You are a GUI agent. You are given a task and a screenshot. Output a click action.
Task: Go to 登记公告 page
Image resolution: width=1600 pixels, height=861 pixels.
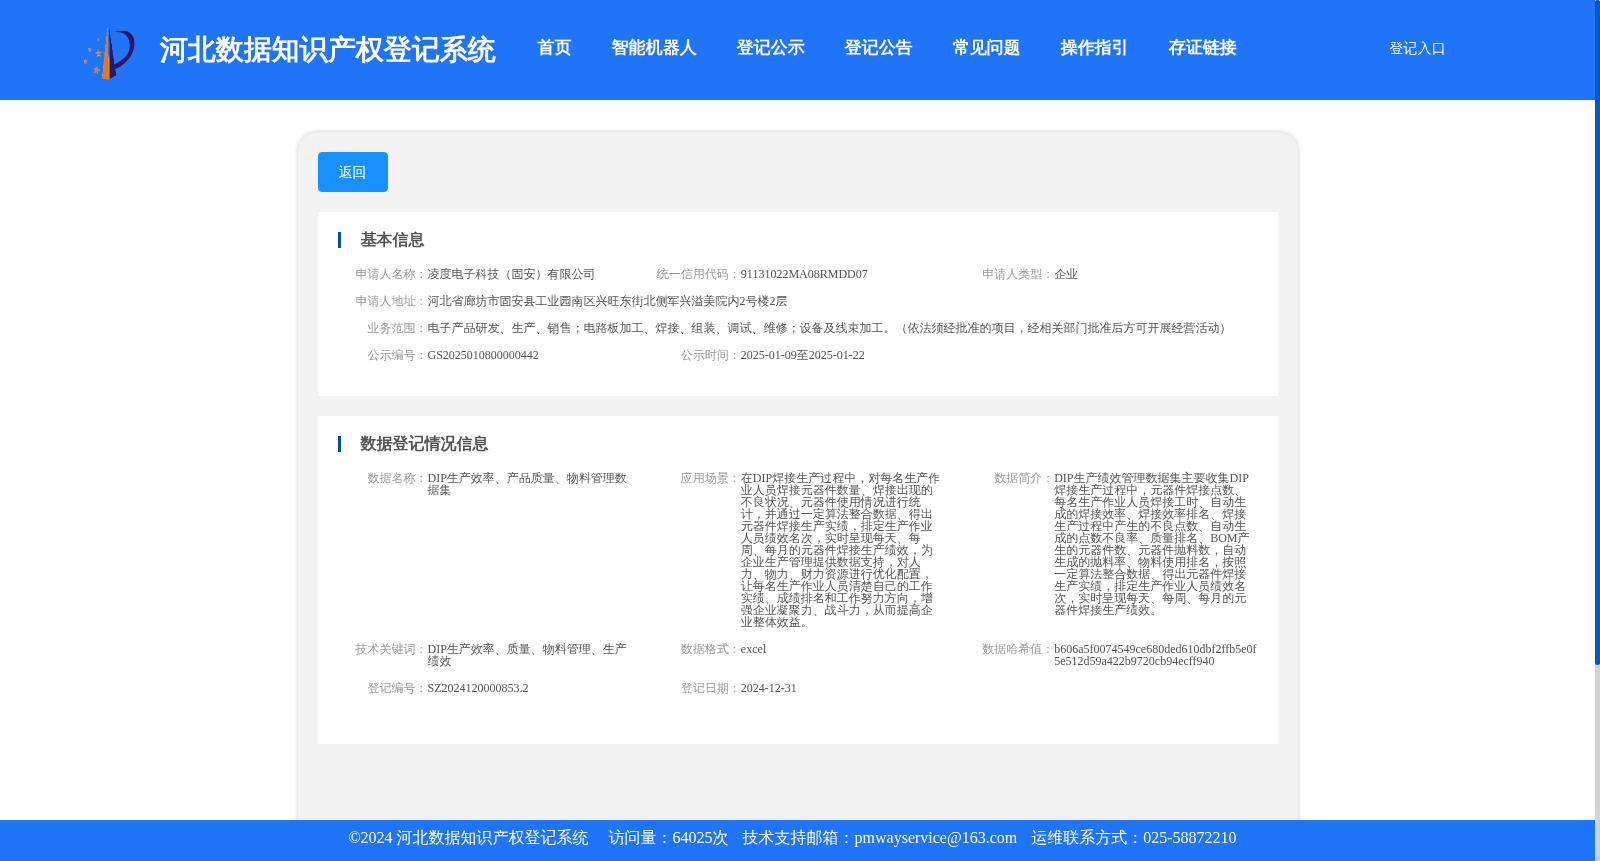[878, 48]
